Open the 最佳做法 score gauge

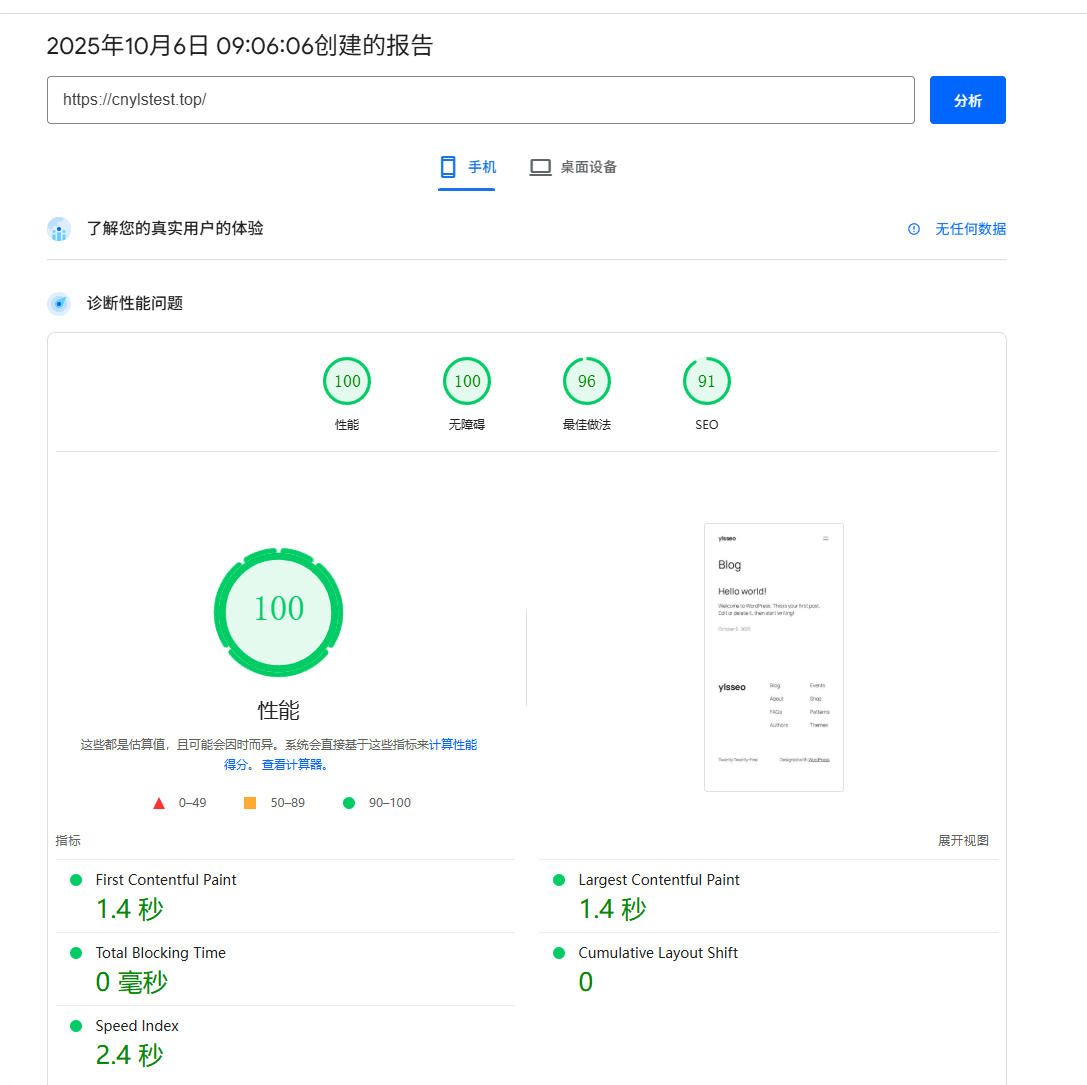point(587,381)
